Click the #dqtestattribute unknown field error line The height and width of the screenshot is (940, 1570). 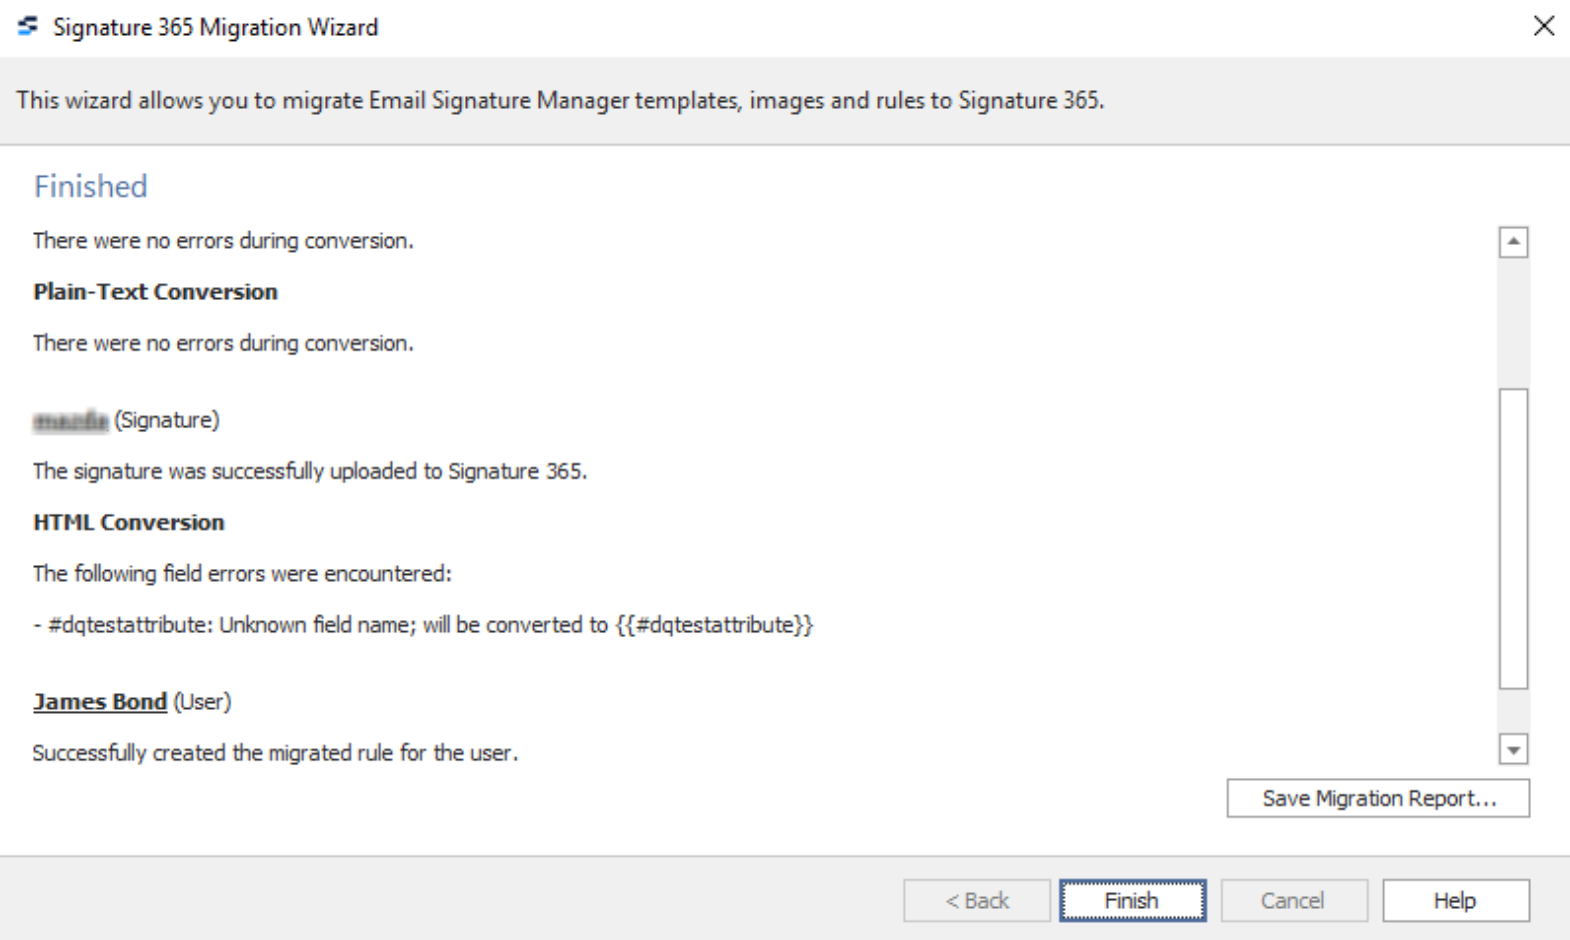click(x=423, y=625)
